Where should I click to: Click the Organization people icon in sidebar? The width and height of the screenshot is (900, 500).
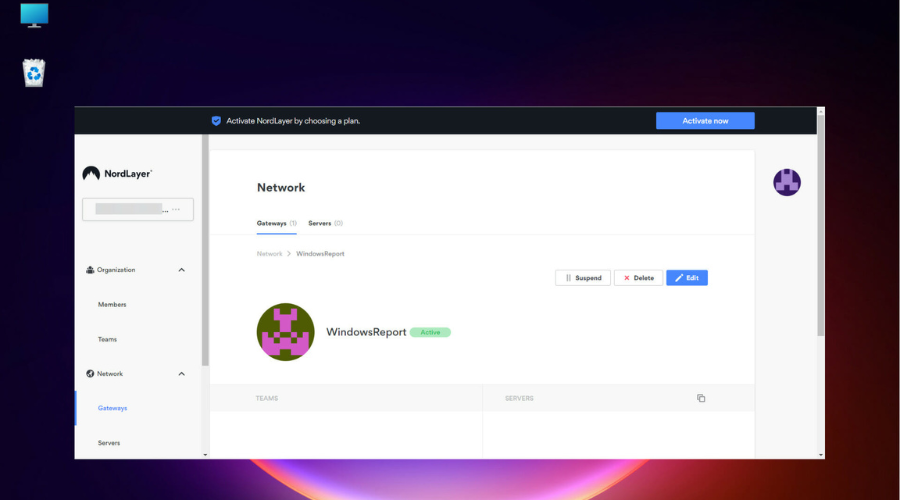click(90, 270)
